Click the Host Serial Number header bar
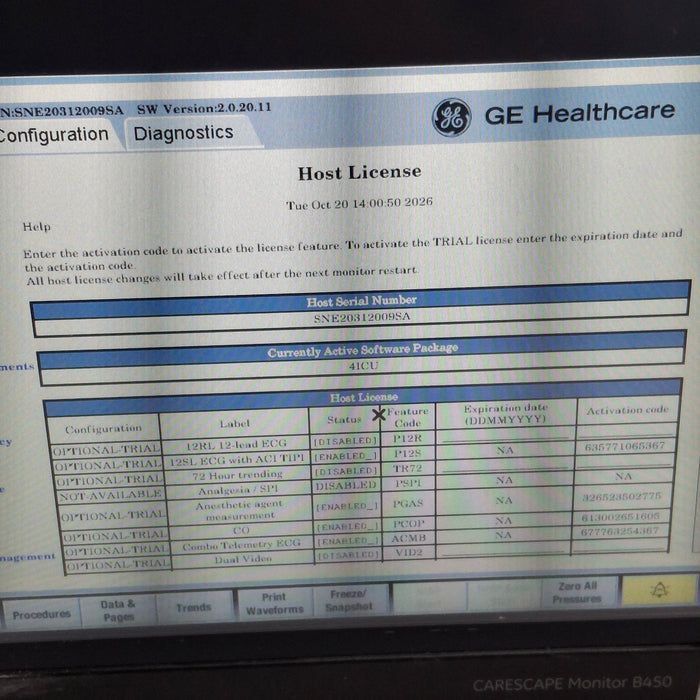This screenshot has width=700, height=700. [x=362, y=301]
